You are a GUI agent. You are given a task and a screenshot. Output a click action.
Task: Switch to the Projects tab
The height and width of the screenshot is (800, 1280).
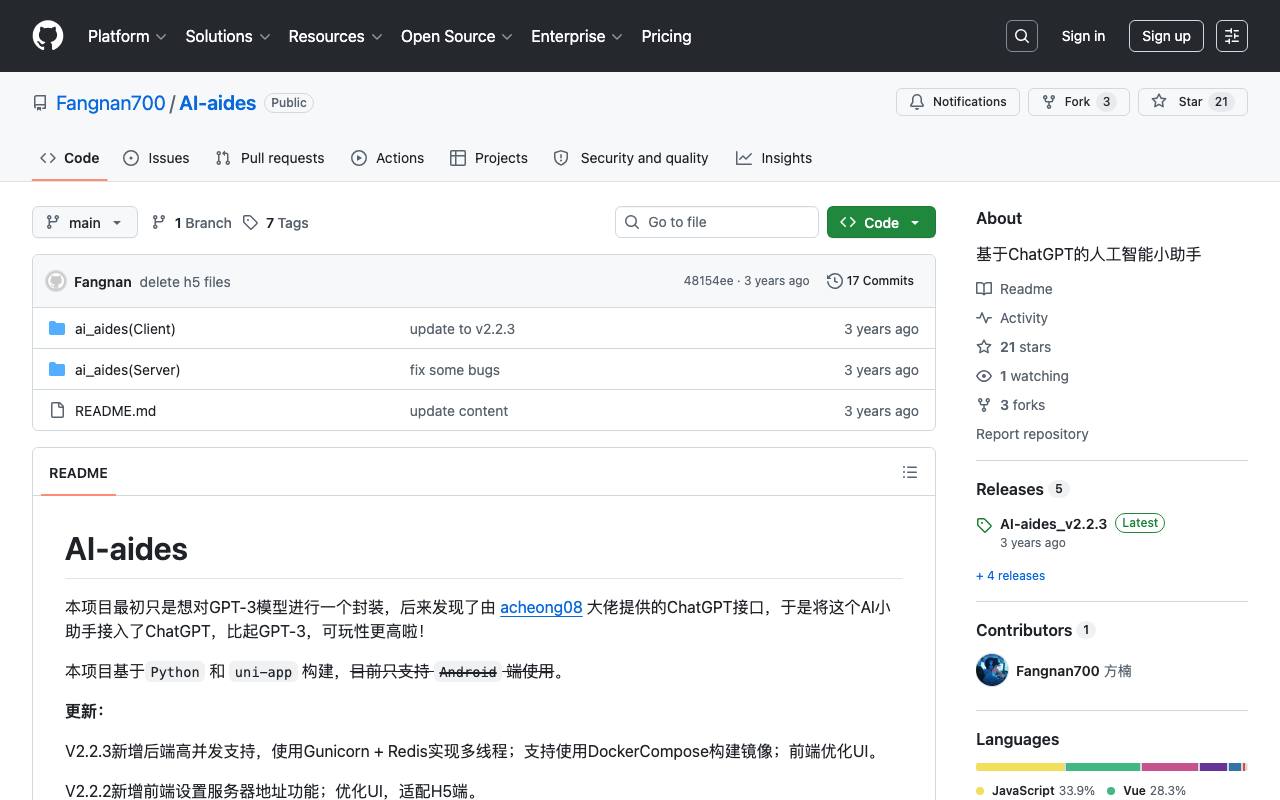[489, 158]
